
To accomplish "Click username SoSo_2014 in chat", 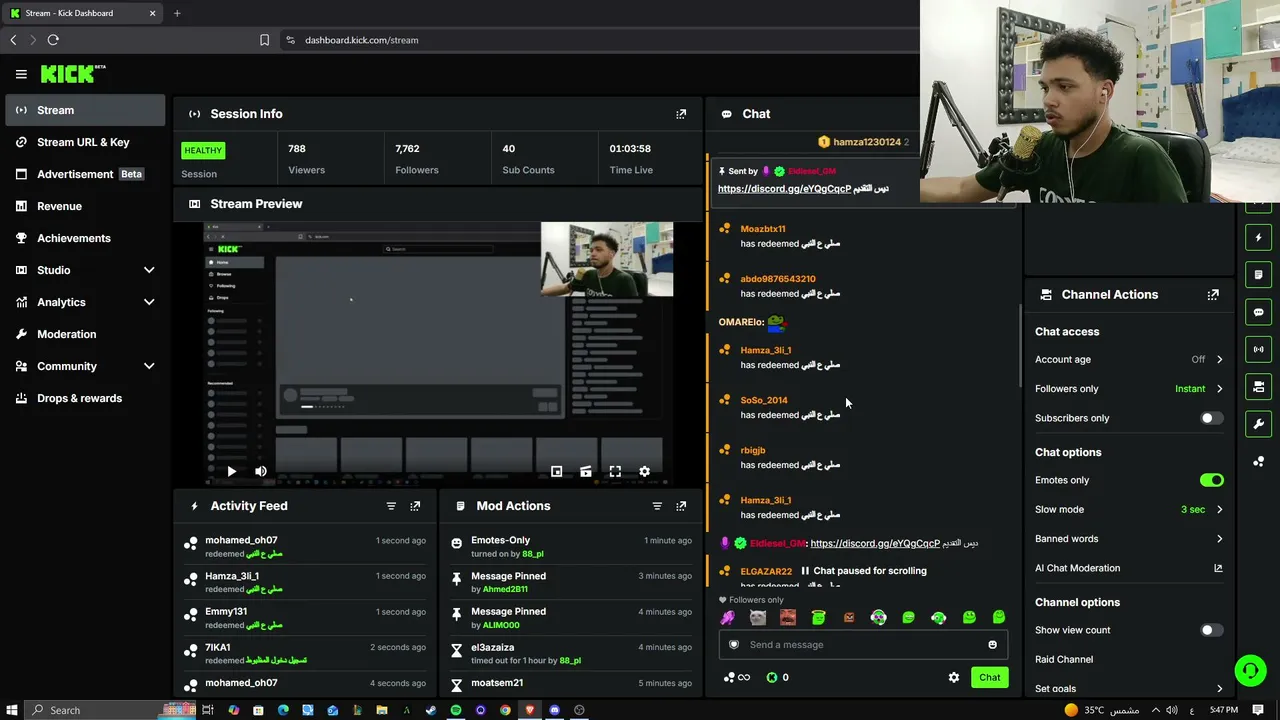I will (x=764, y=400).
